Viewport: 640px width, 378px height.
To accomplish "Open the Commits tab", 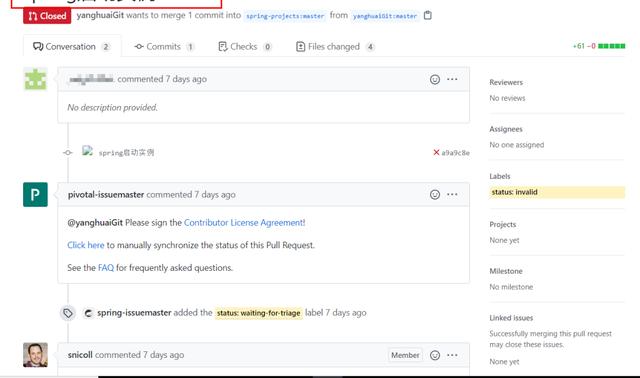I will (x=164, y=47).
